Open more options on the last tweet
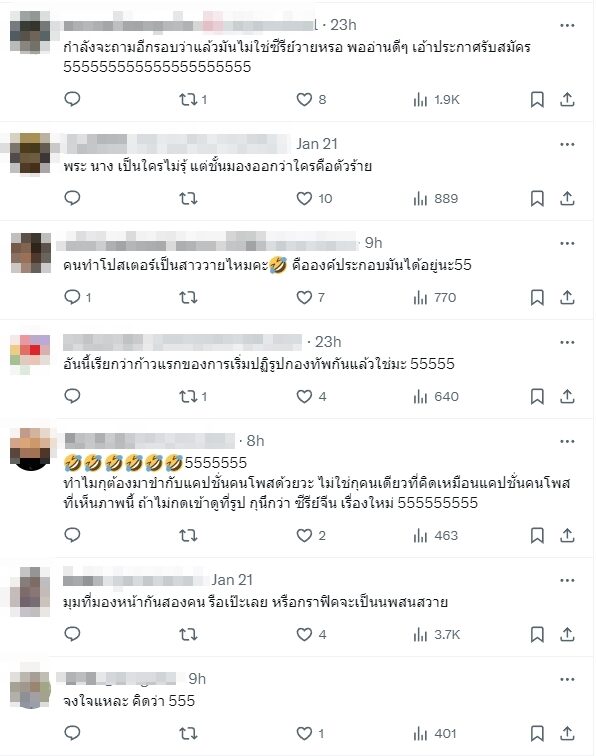The image size is (596, 756). [x=567, y=679]
